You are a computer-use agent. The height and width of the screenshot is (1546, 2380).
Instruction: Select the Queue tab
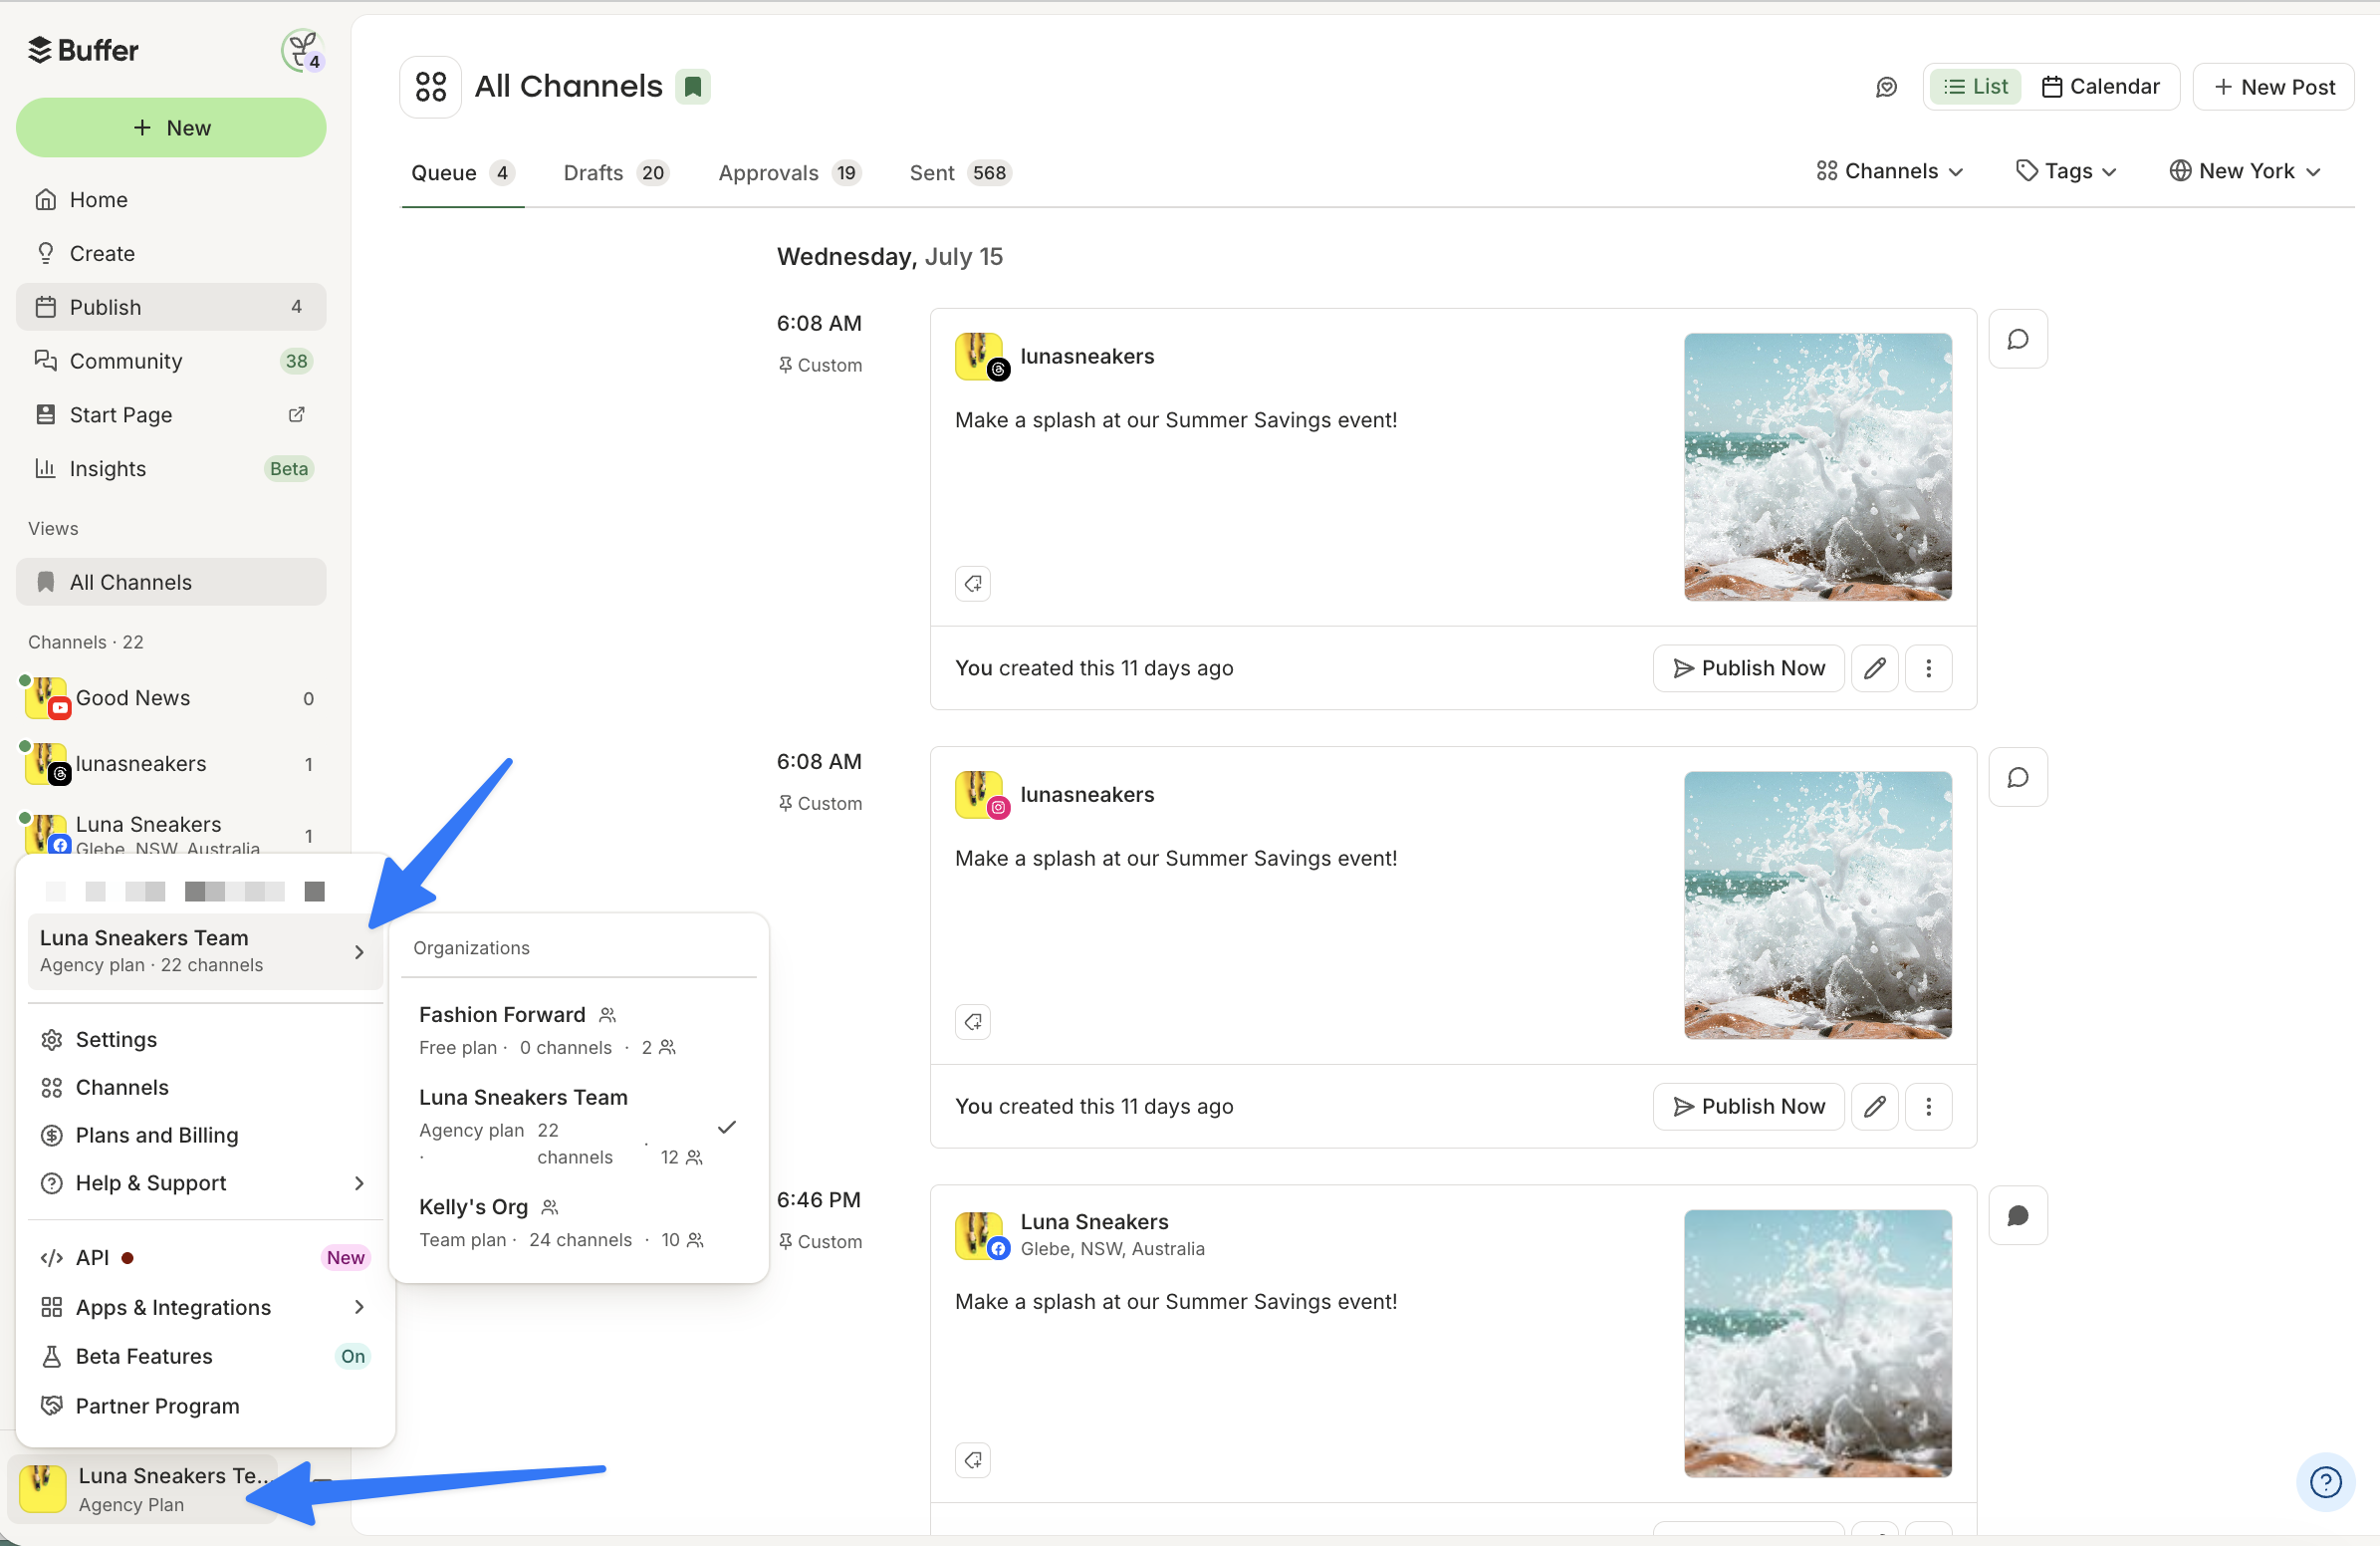(462, 173)
